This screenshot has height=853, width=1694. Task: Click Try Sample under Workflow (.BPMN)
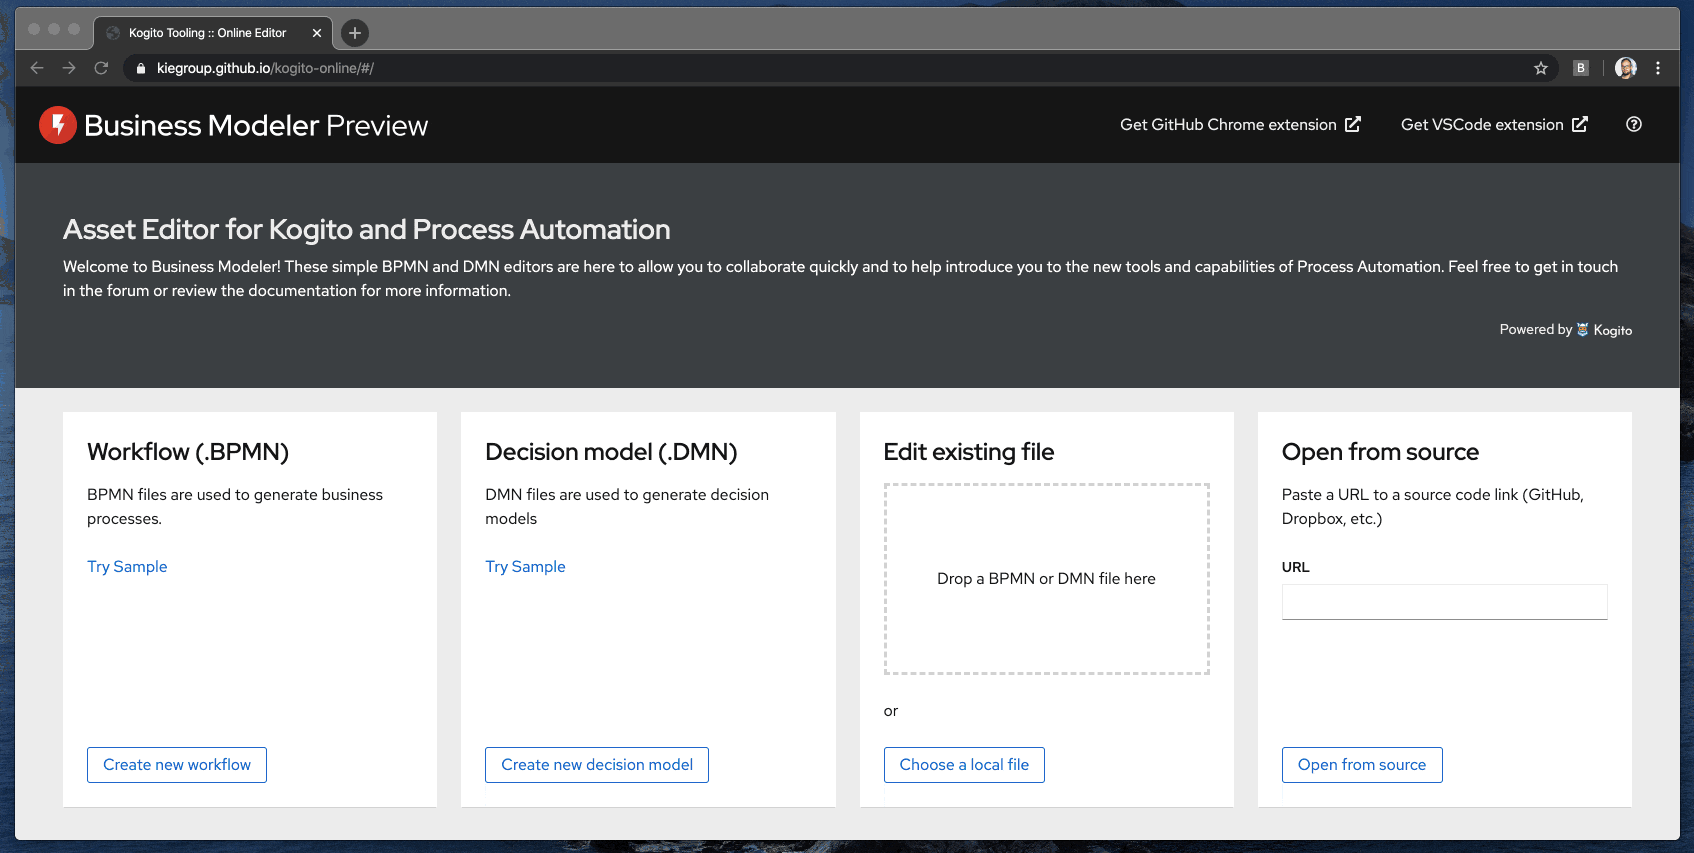127,567
